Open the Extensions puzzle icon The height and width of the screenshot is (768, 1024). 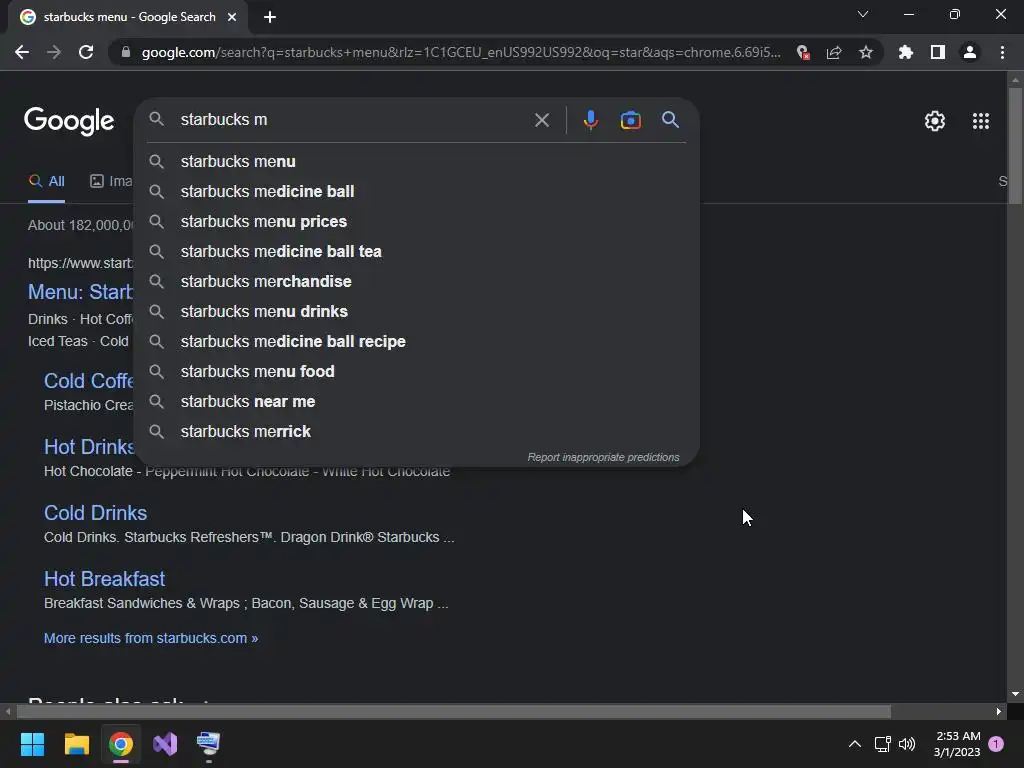(x=906, y=52)
